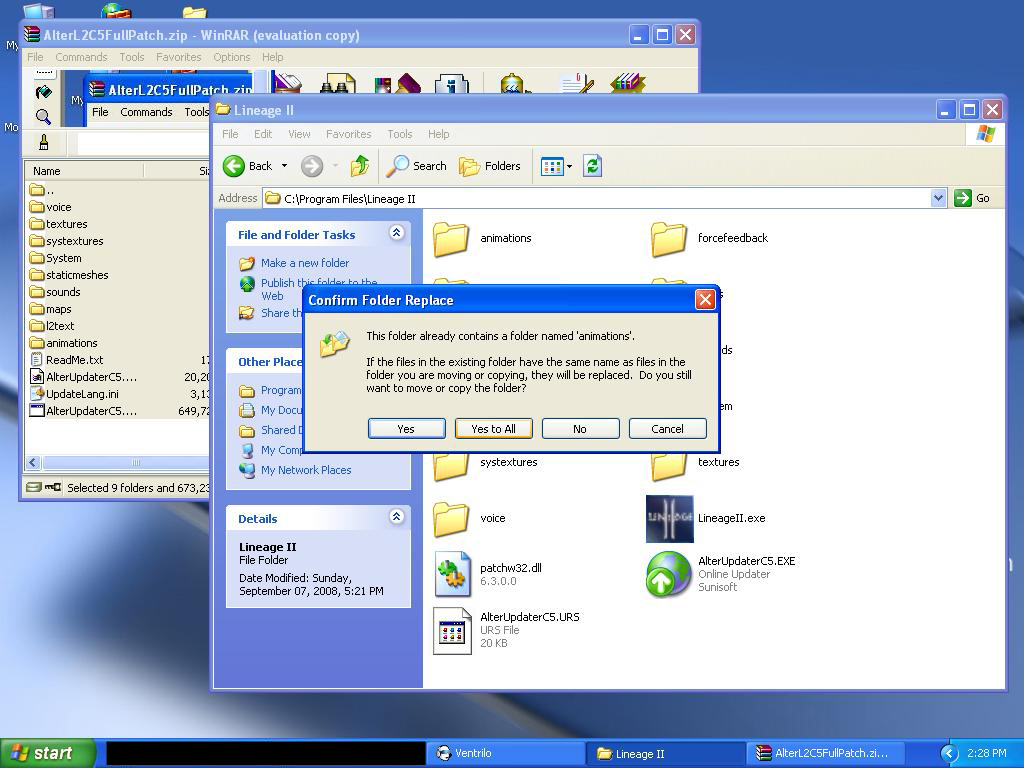The height and width of the screenshot is (768, 1024).
Task: Close the Confirm Folder Replace dialog
Action: pyautogui.click(x=705, y=300)
